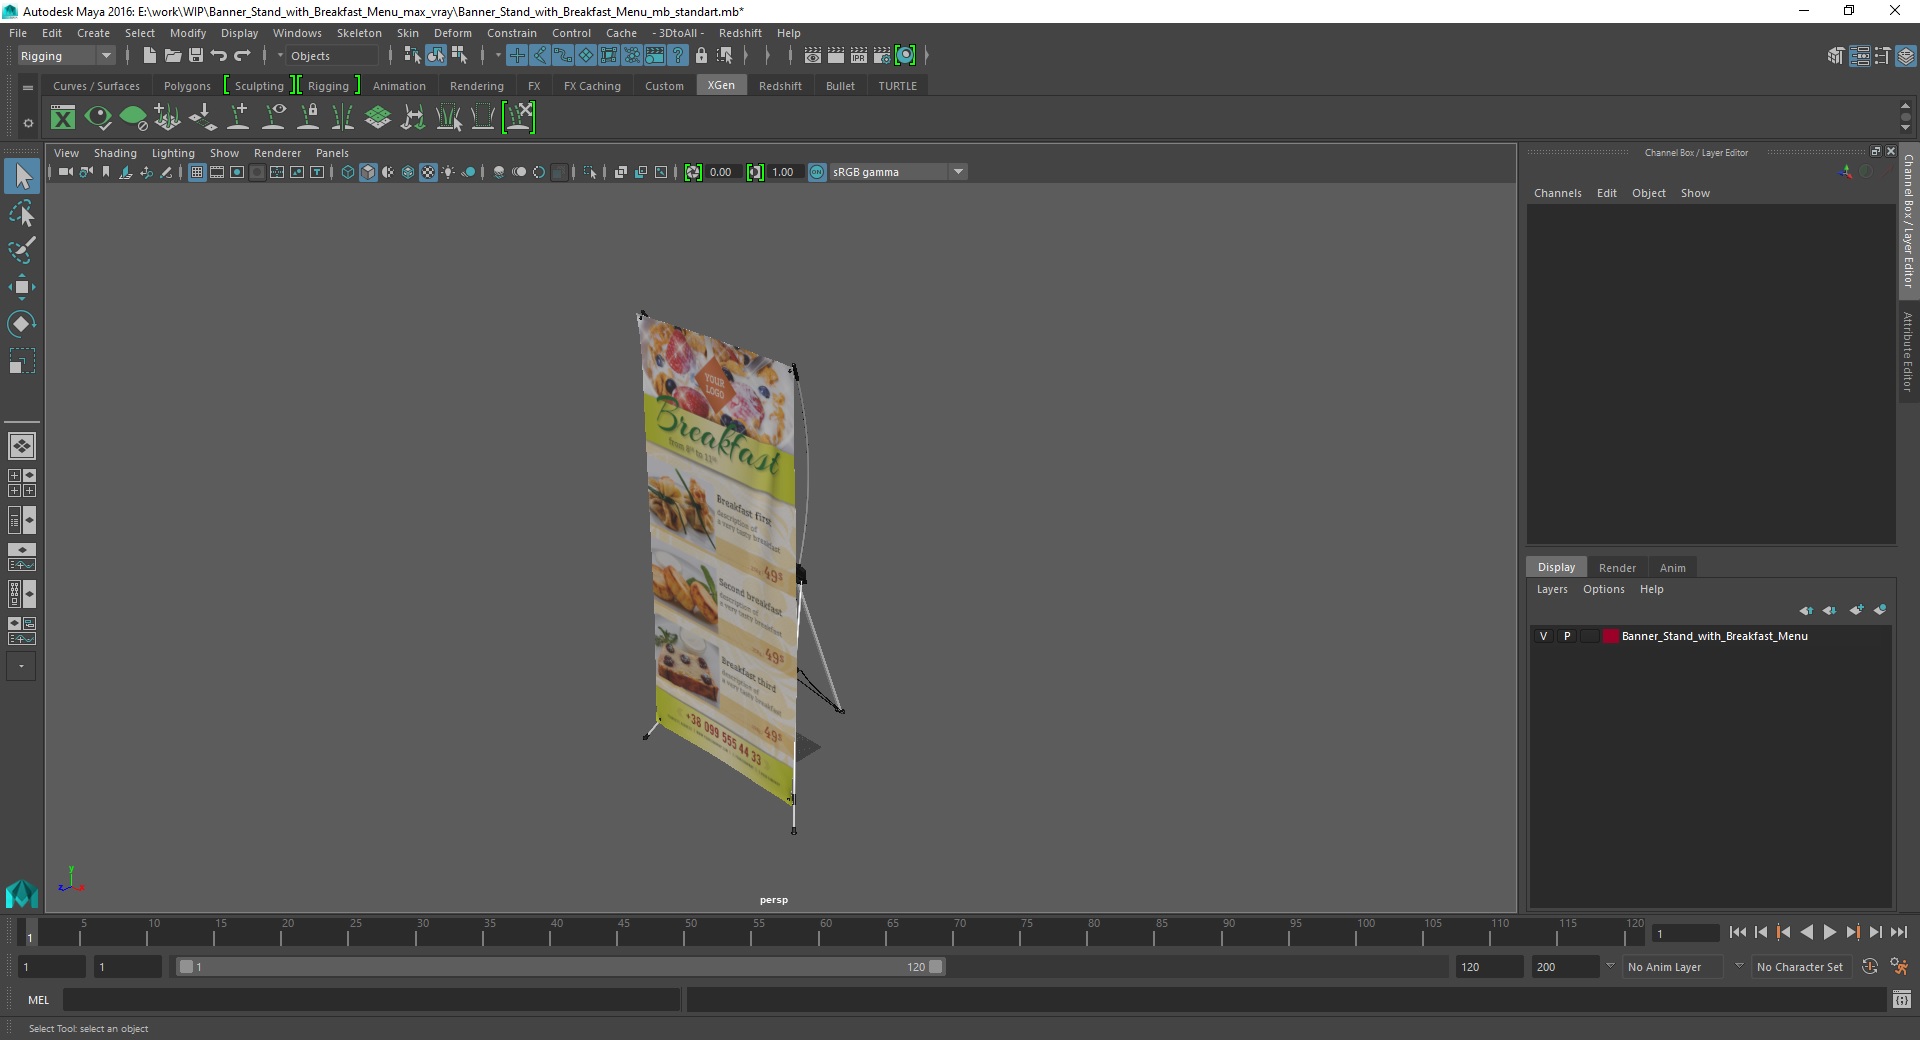Switch to single perspective view layout

pos(22,445)
